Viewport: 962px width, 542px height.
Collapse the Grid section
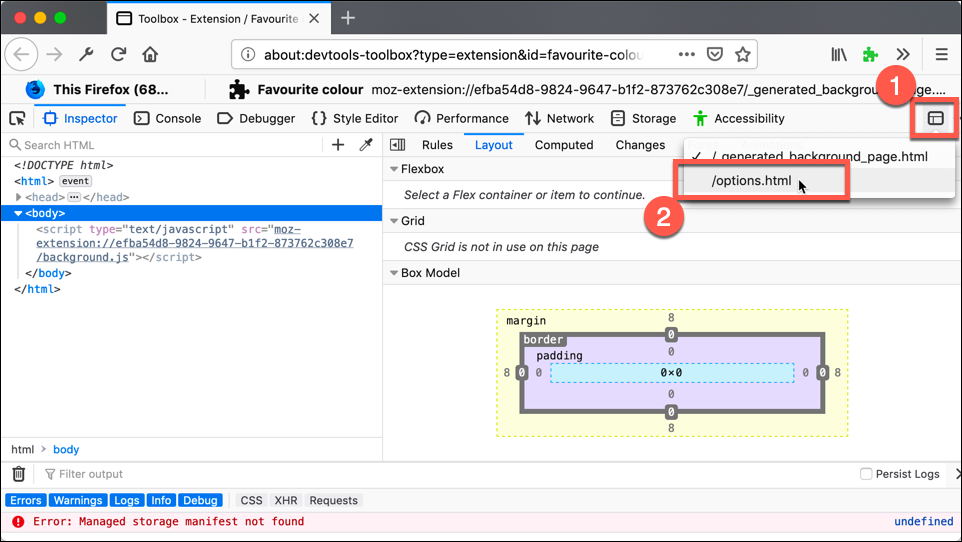pos(394,221)
